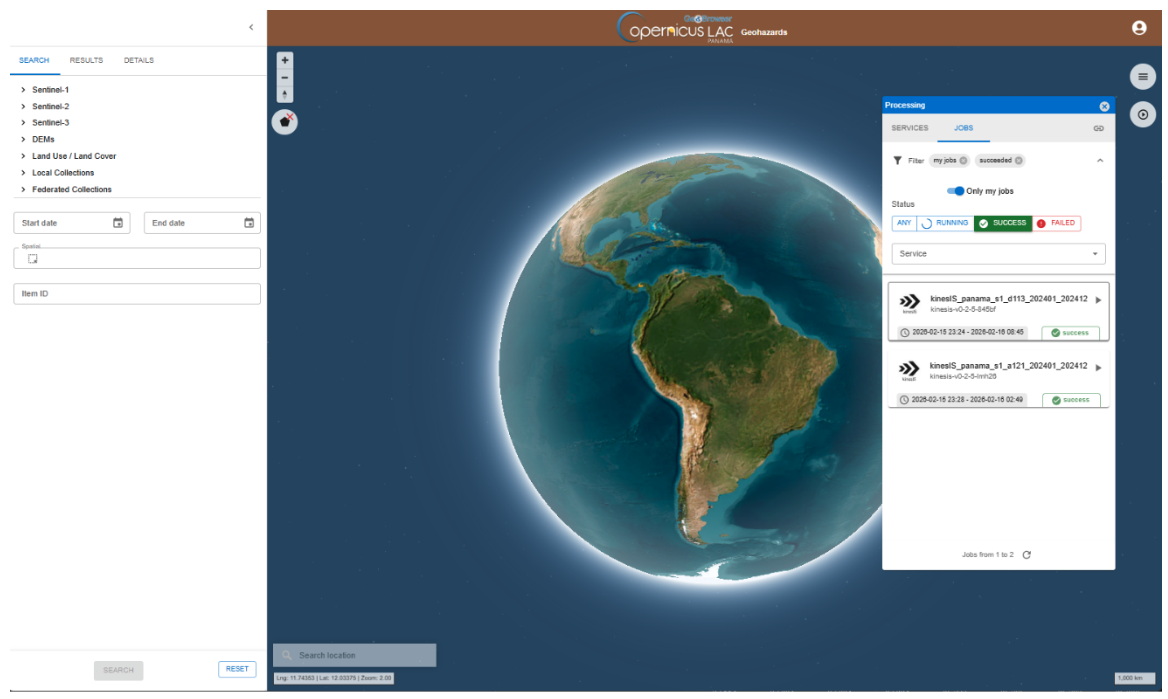Open the user account profile icon
Screen dimensions: 1168x699
coord(1138,28)
